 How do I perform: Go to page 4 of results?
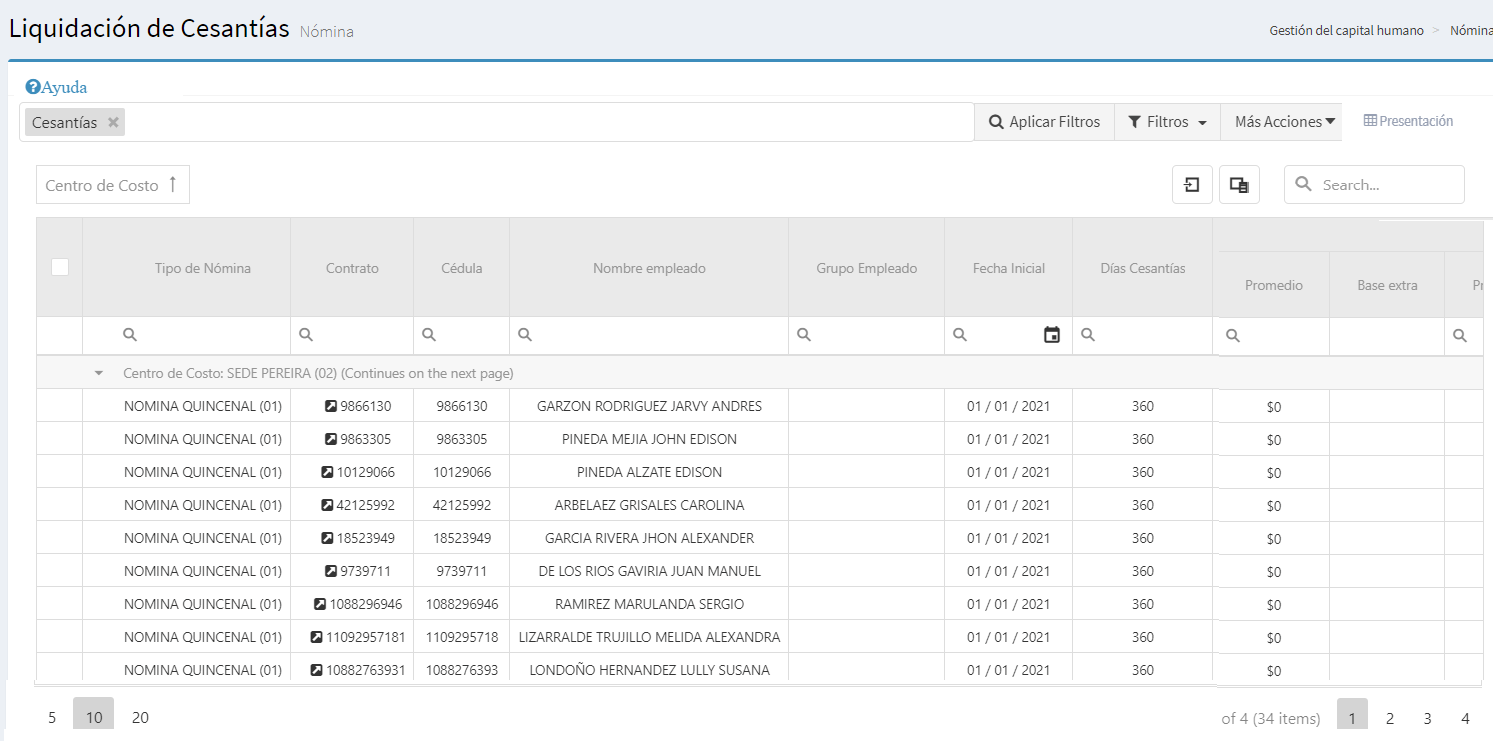[1465, 718]
